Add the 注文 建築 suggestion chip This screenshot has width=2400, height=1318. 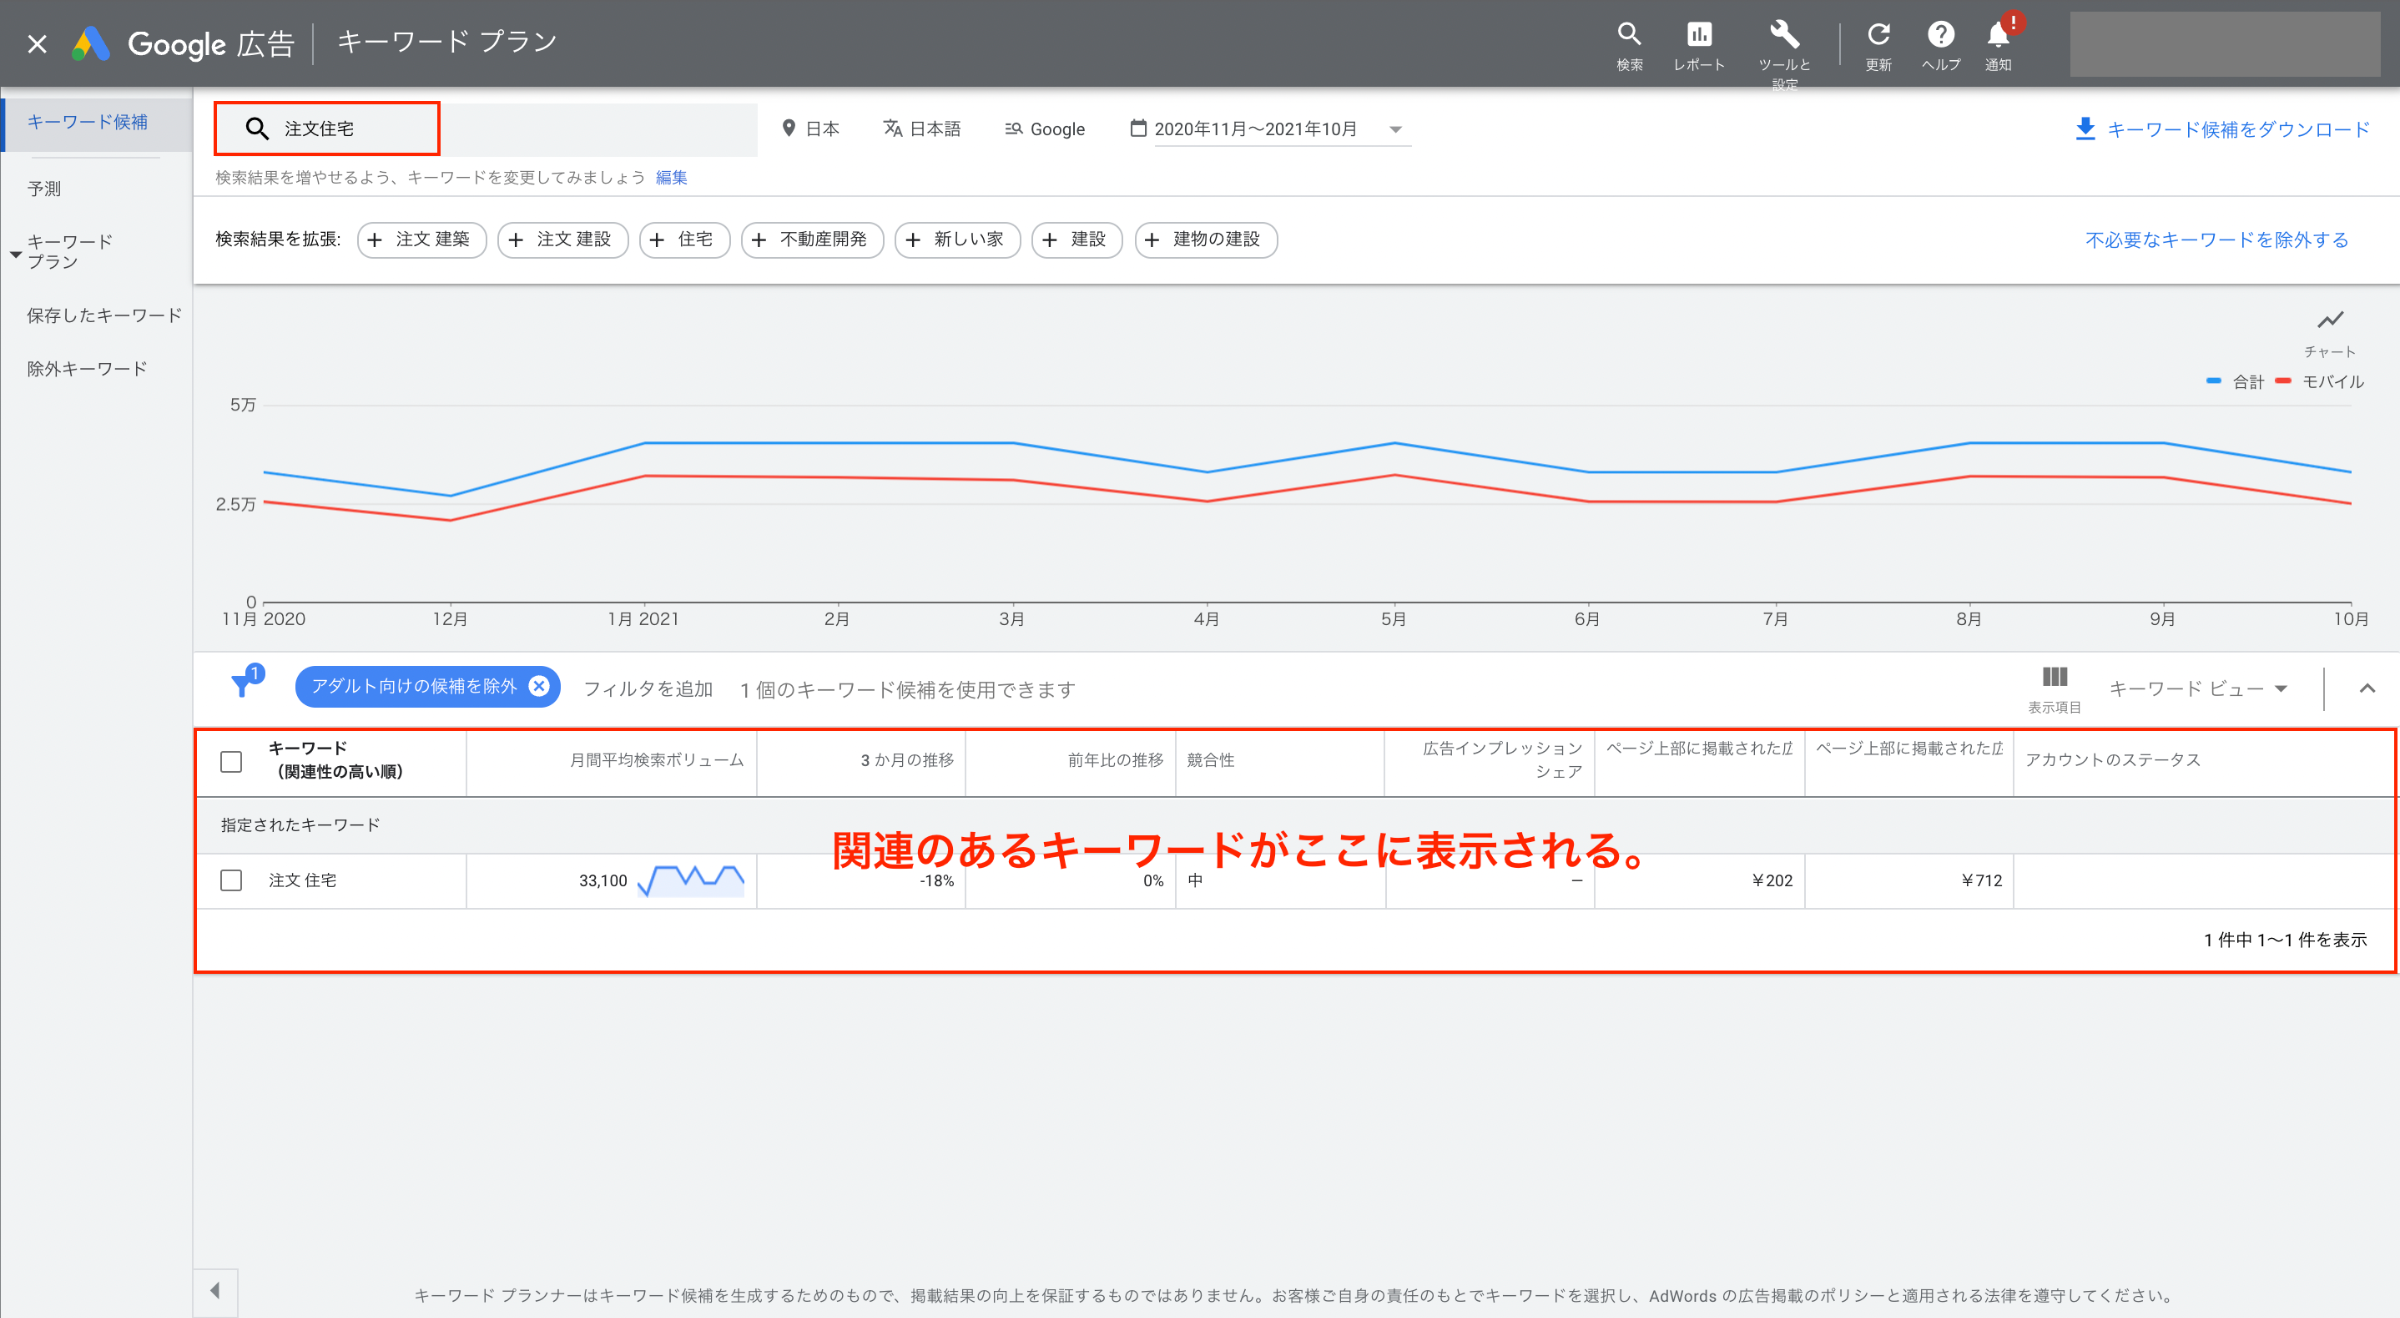[421, 239]
